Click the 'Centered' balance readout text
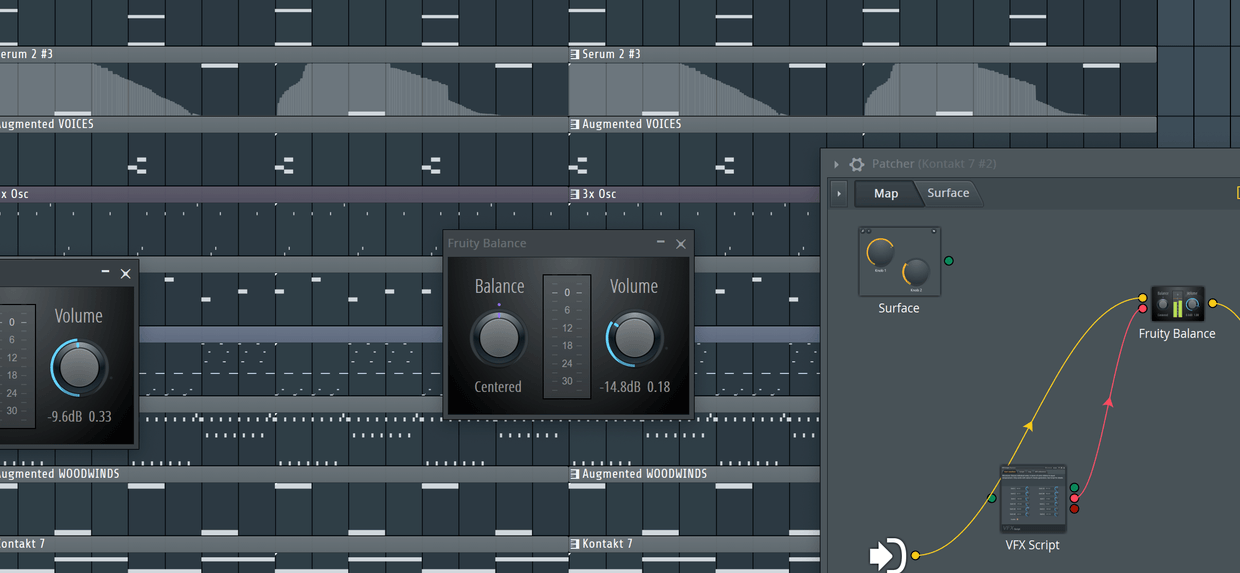The height and width of the screenshot is (573, 1240). coord(498,387)
